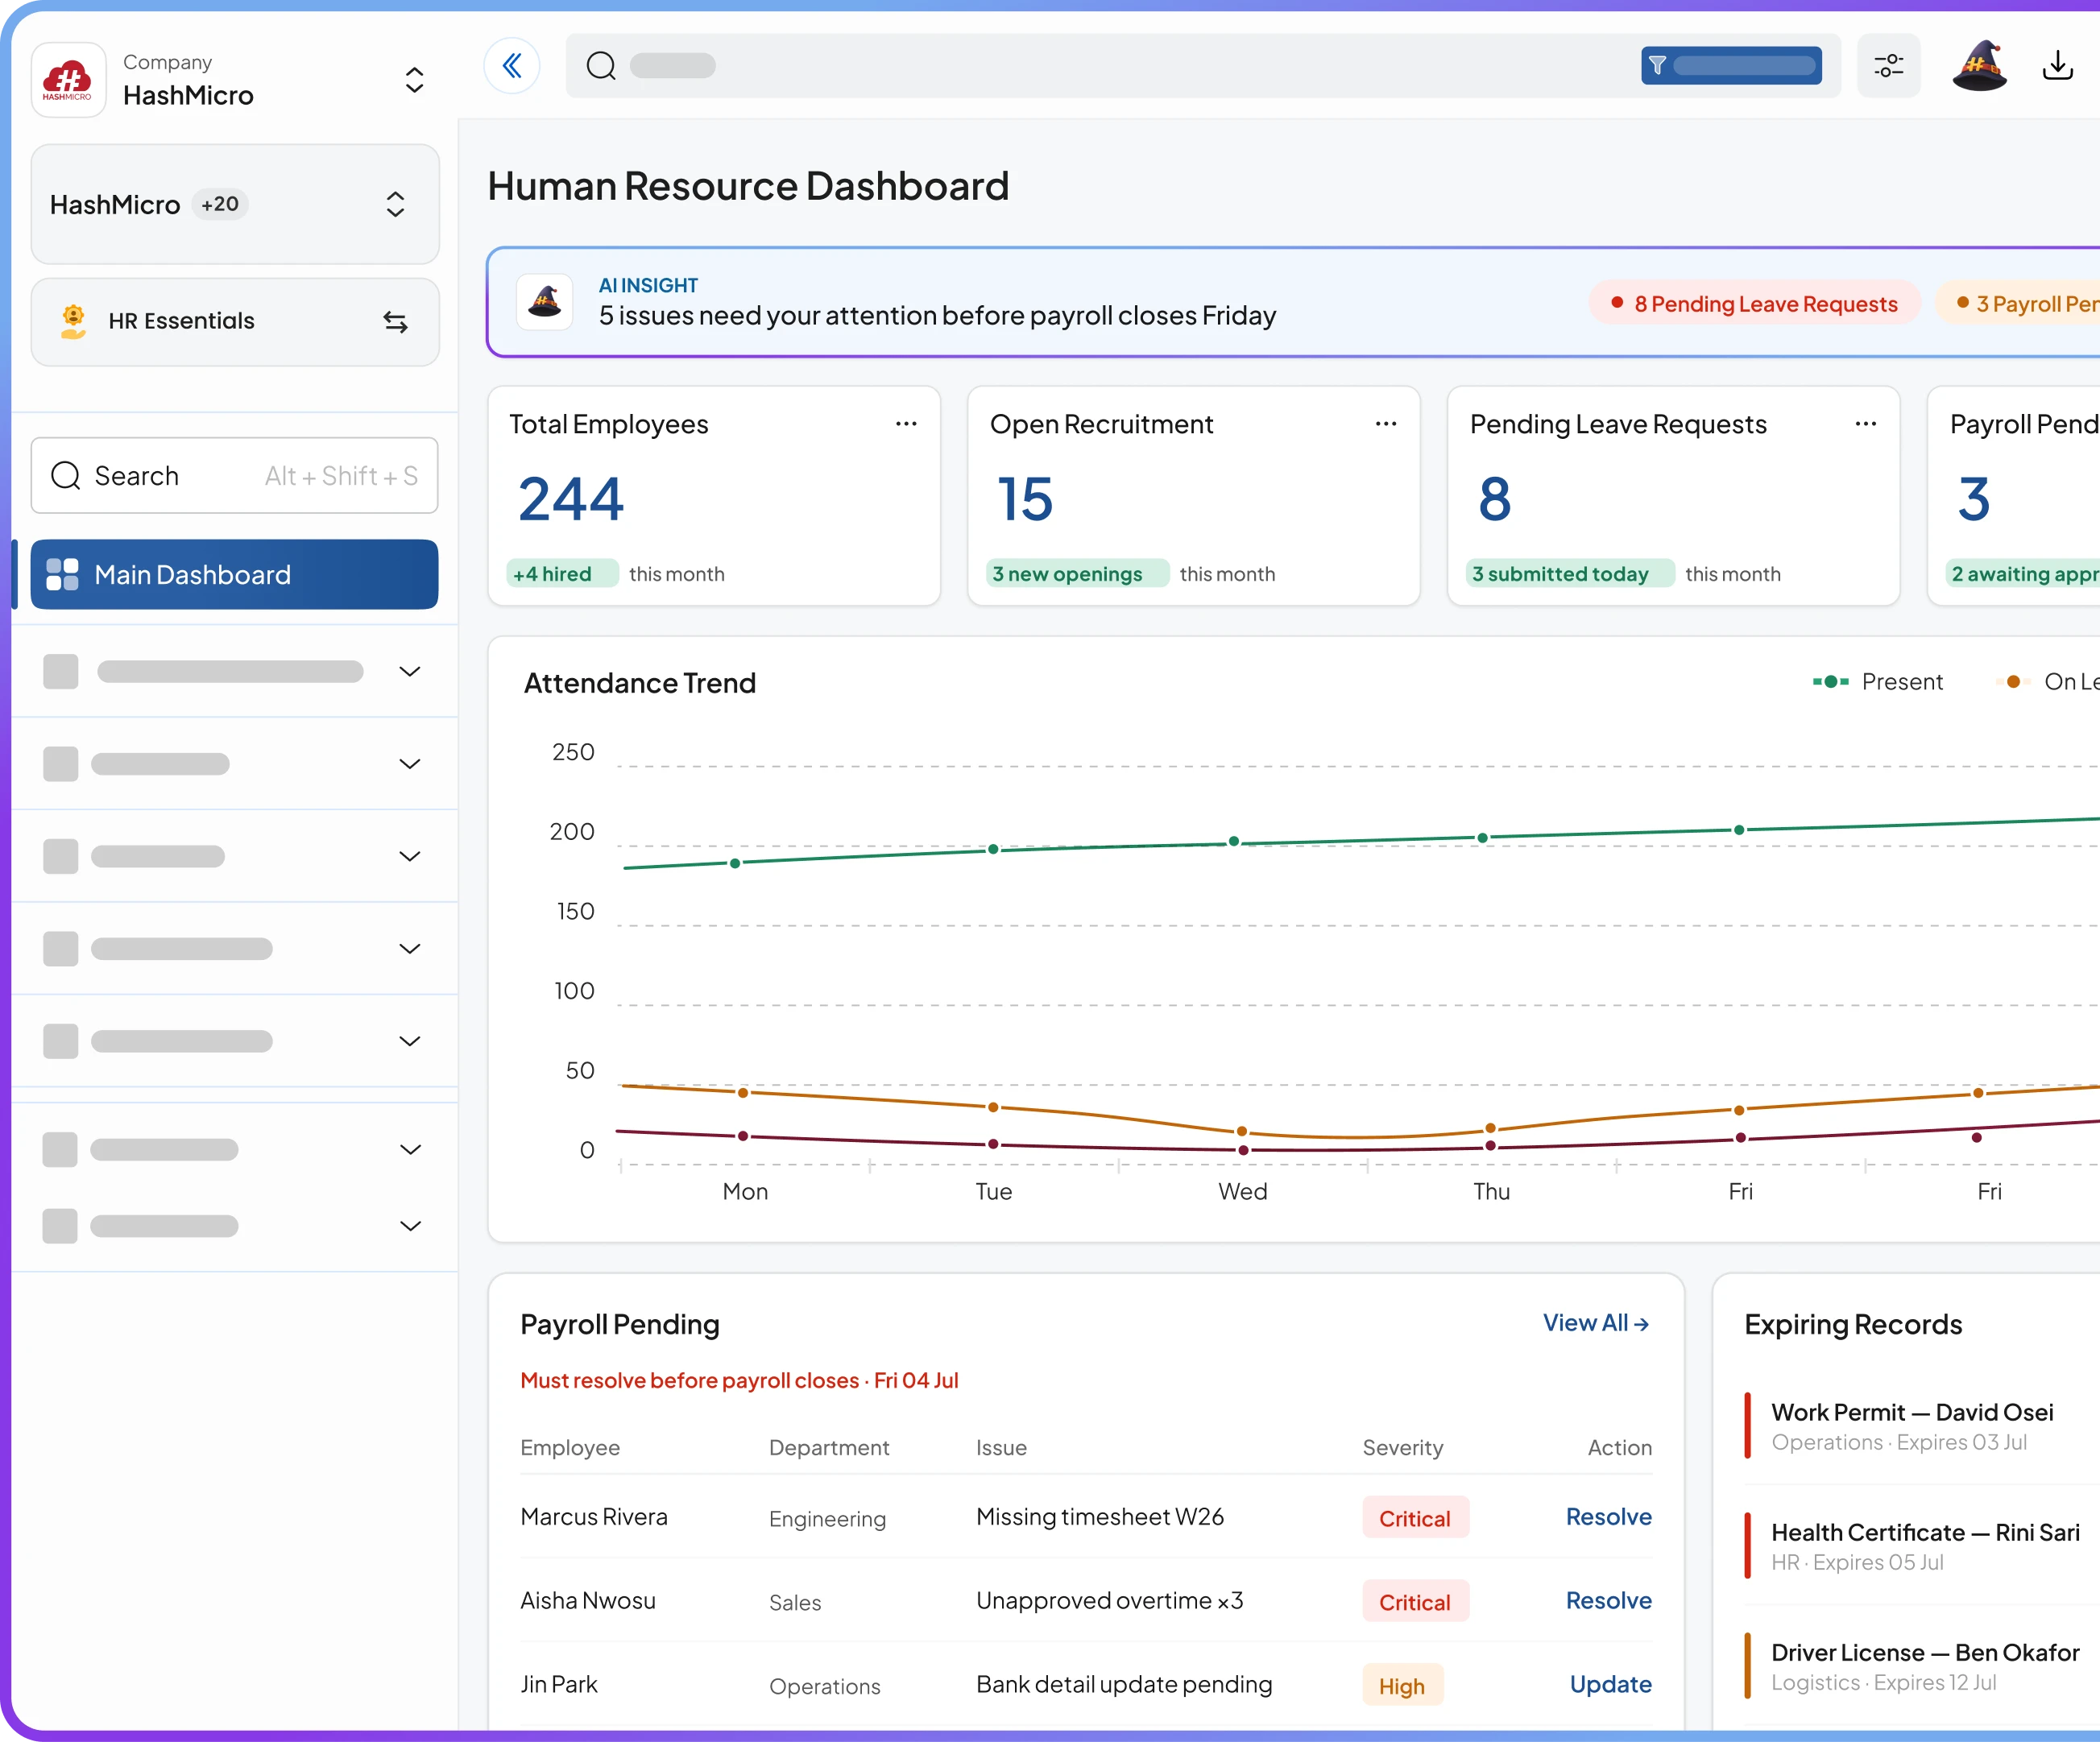2100x1742 pixels.
Task: Click Unapproved overtime ×3 issue cell
Action: click(x=1110, y=1601)
